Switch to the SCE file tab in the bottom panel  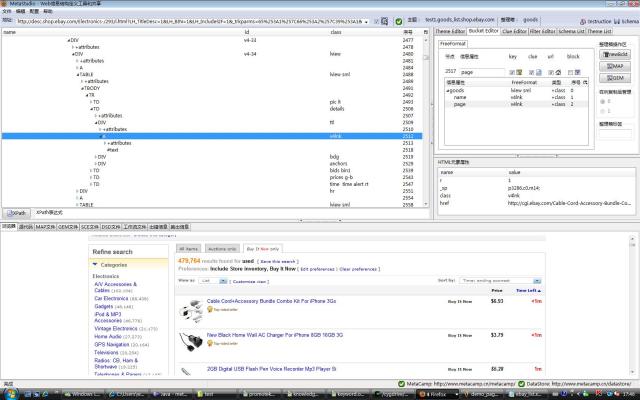click(90, 227)
